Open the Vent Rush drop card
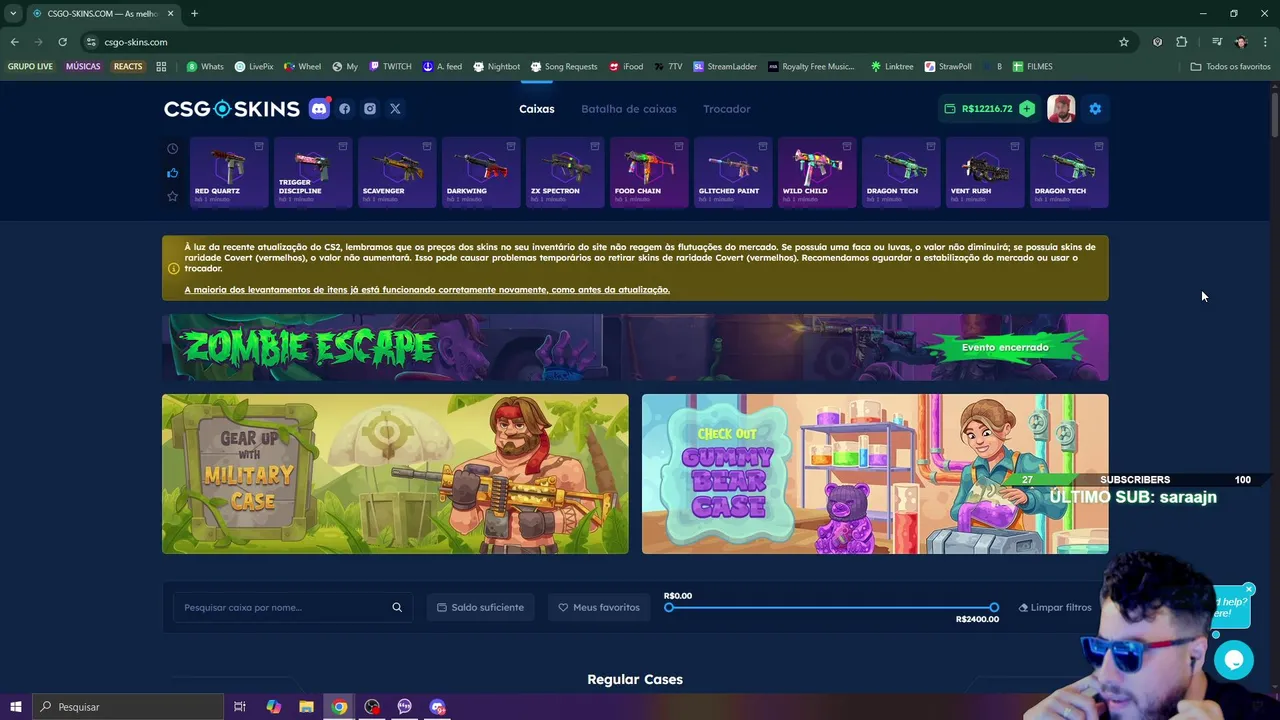Screen dimensions: 1280x720 (x=985, y=173)
